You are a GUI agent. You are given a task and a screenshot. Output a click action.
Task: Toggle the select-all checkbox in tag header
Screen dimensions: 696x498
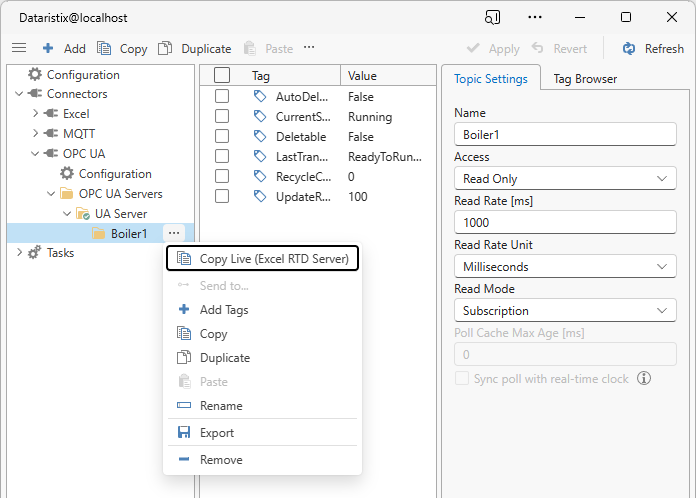pos(222,75)
